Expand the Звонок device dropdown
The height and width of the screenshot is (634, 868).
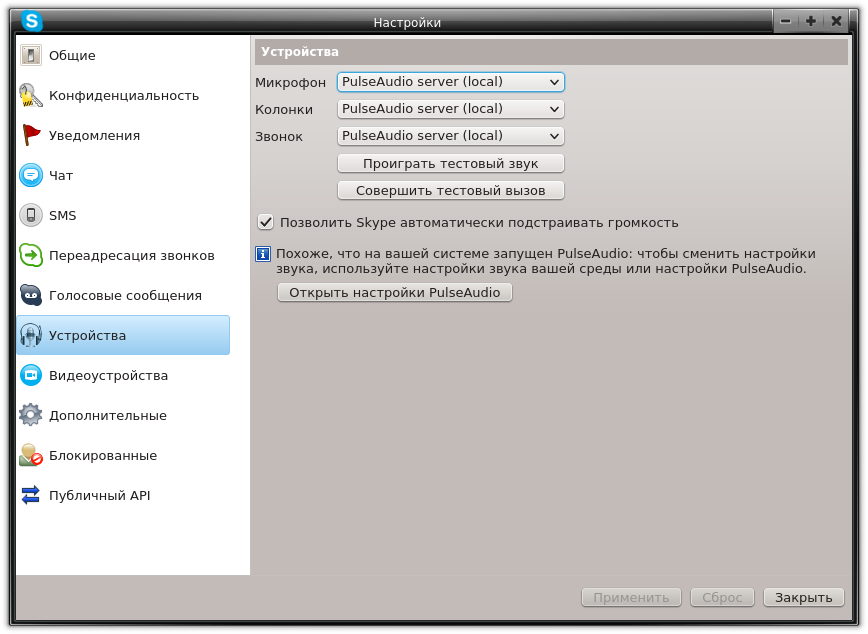click(x=450, y=136)
